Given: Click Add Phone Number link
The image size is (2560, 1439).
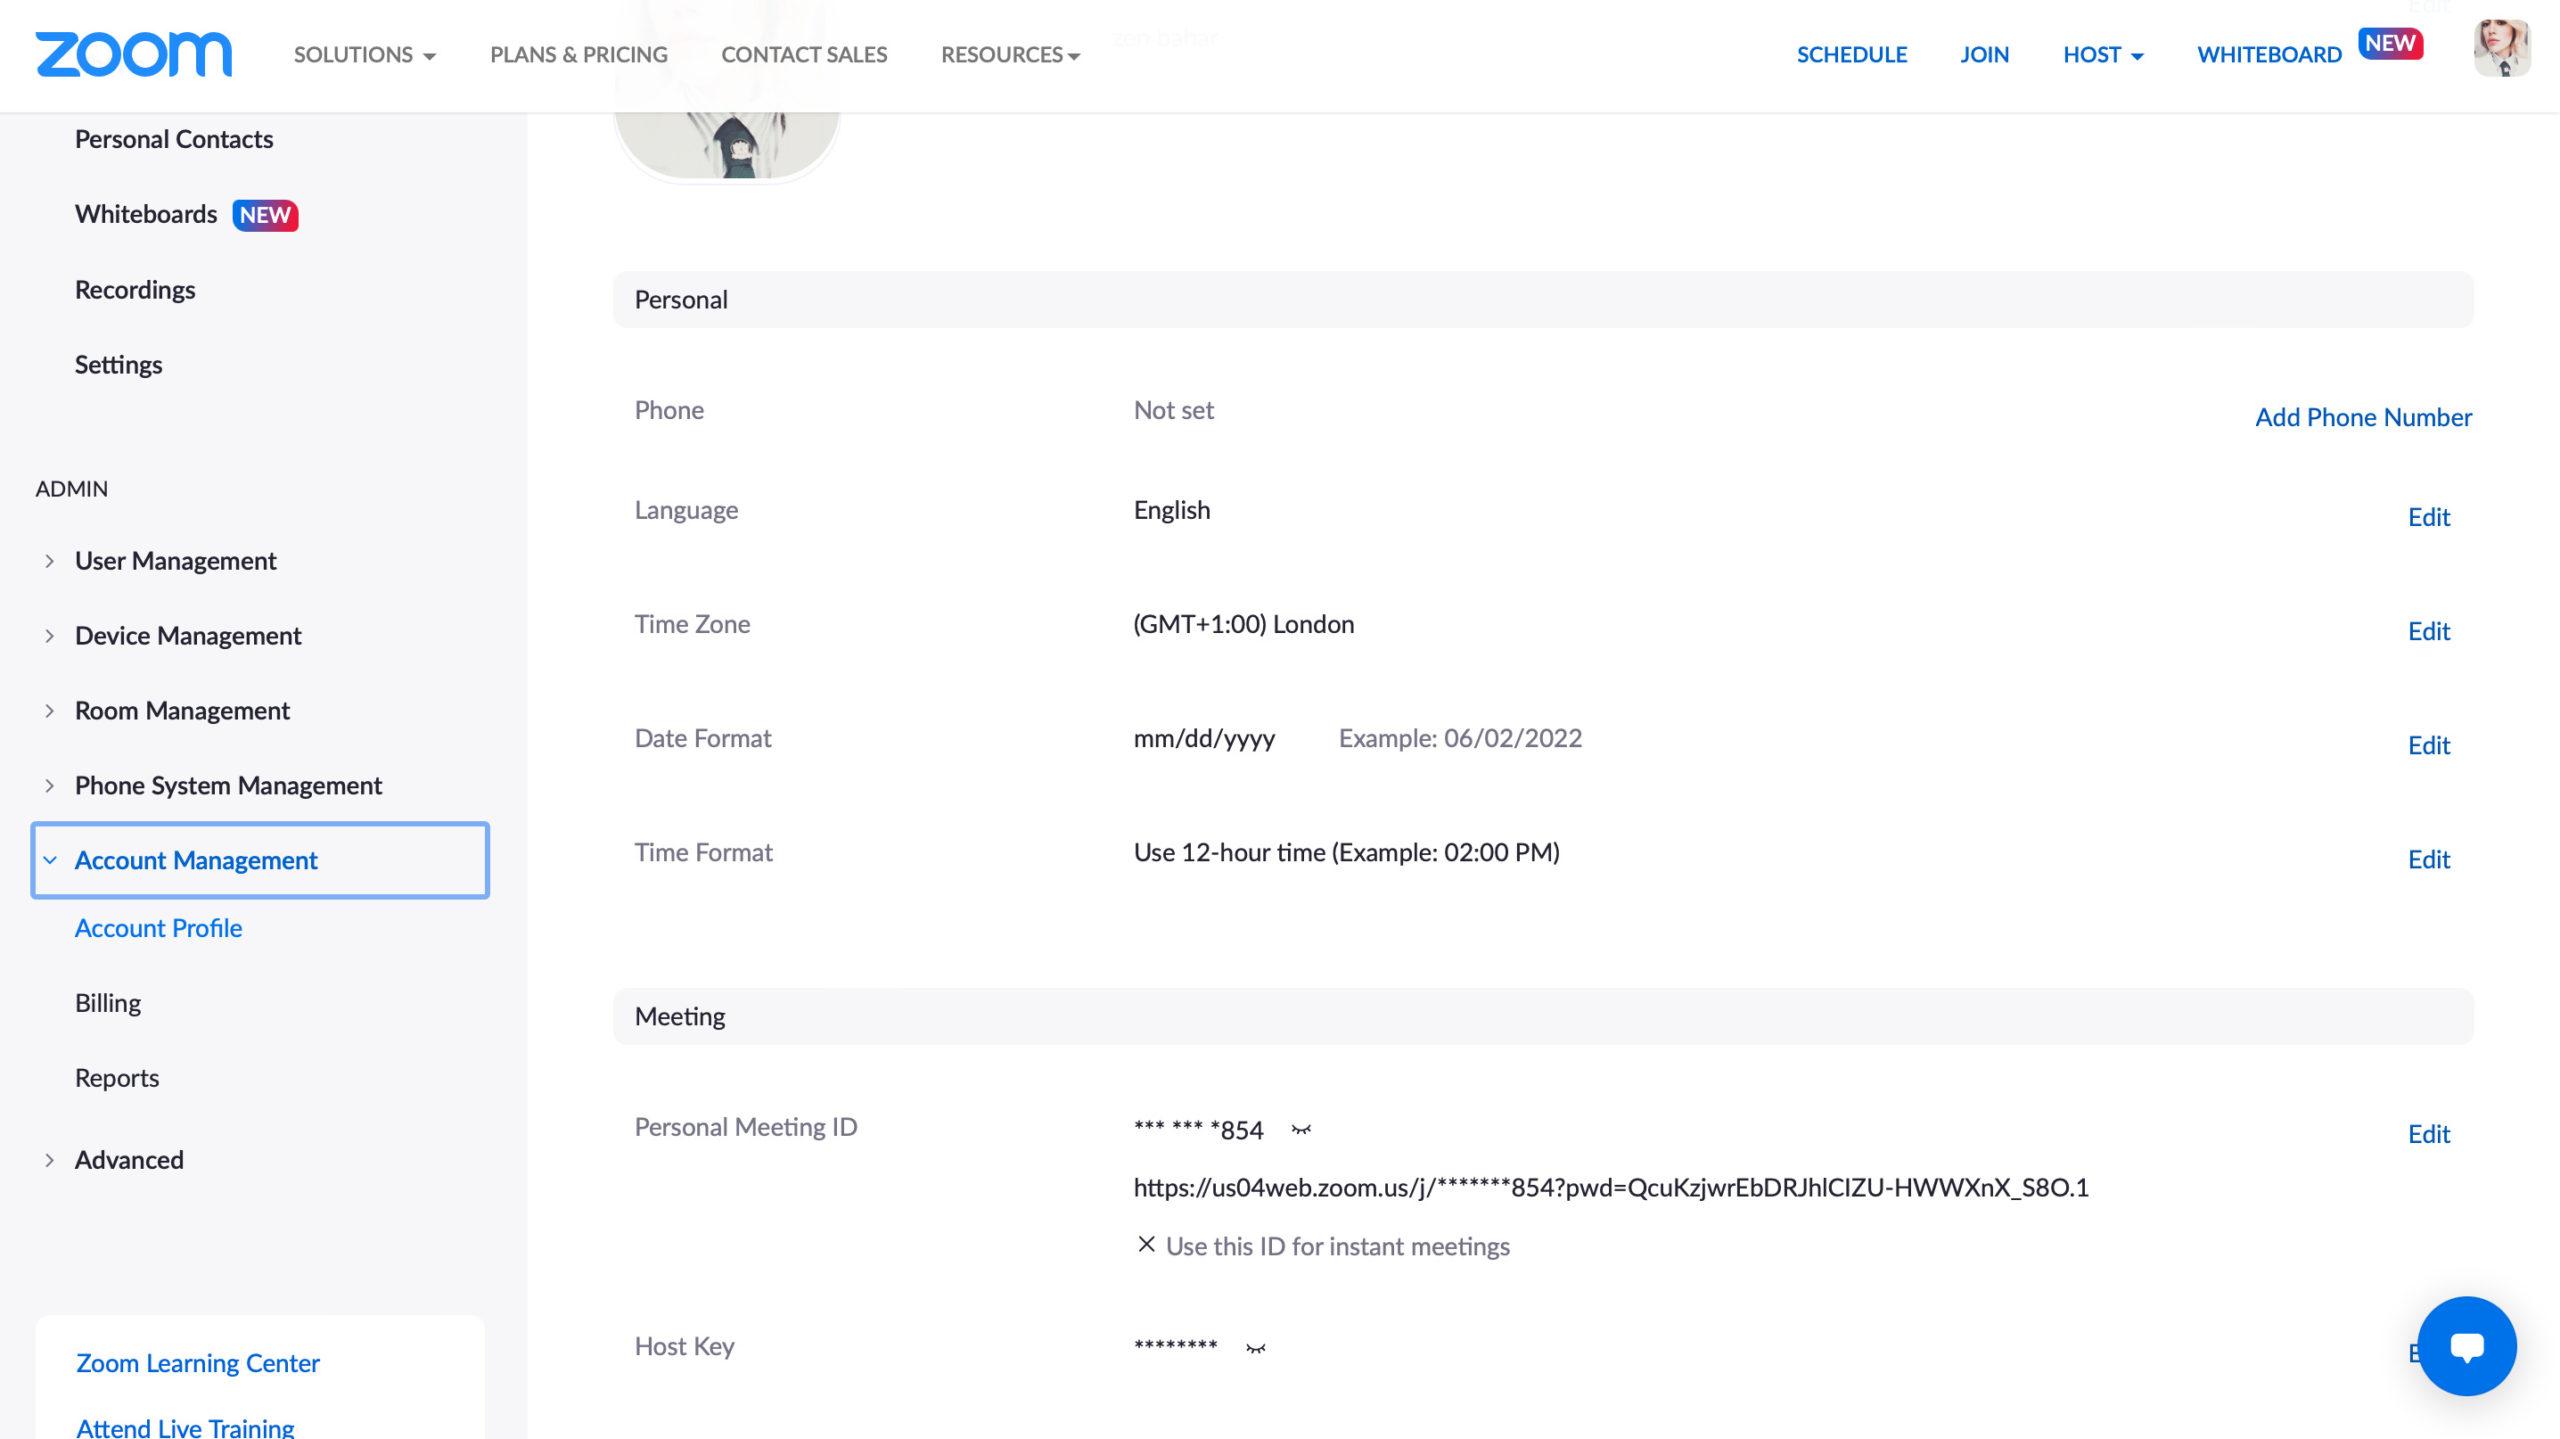Looking at the screenshot, I should (2363, 417).
